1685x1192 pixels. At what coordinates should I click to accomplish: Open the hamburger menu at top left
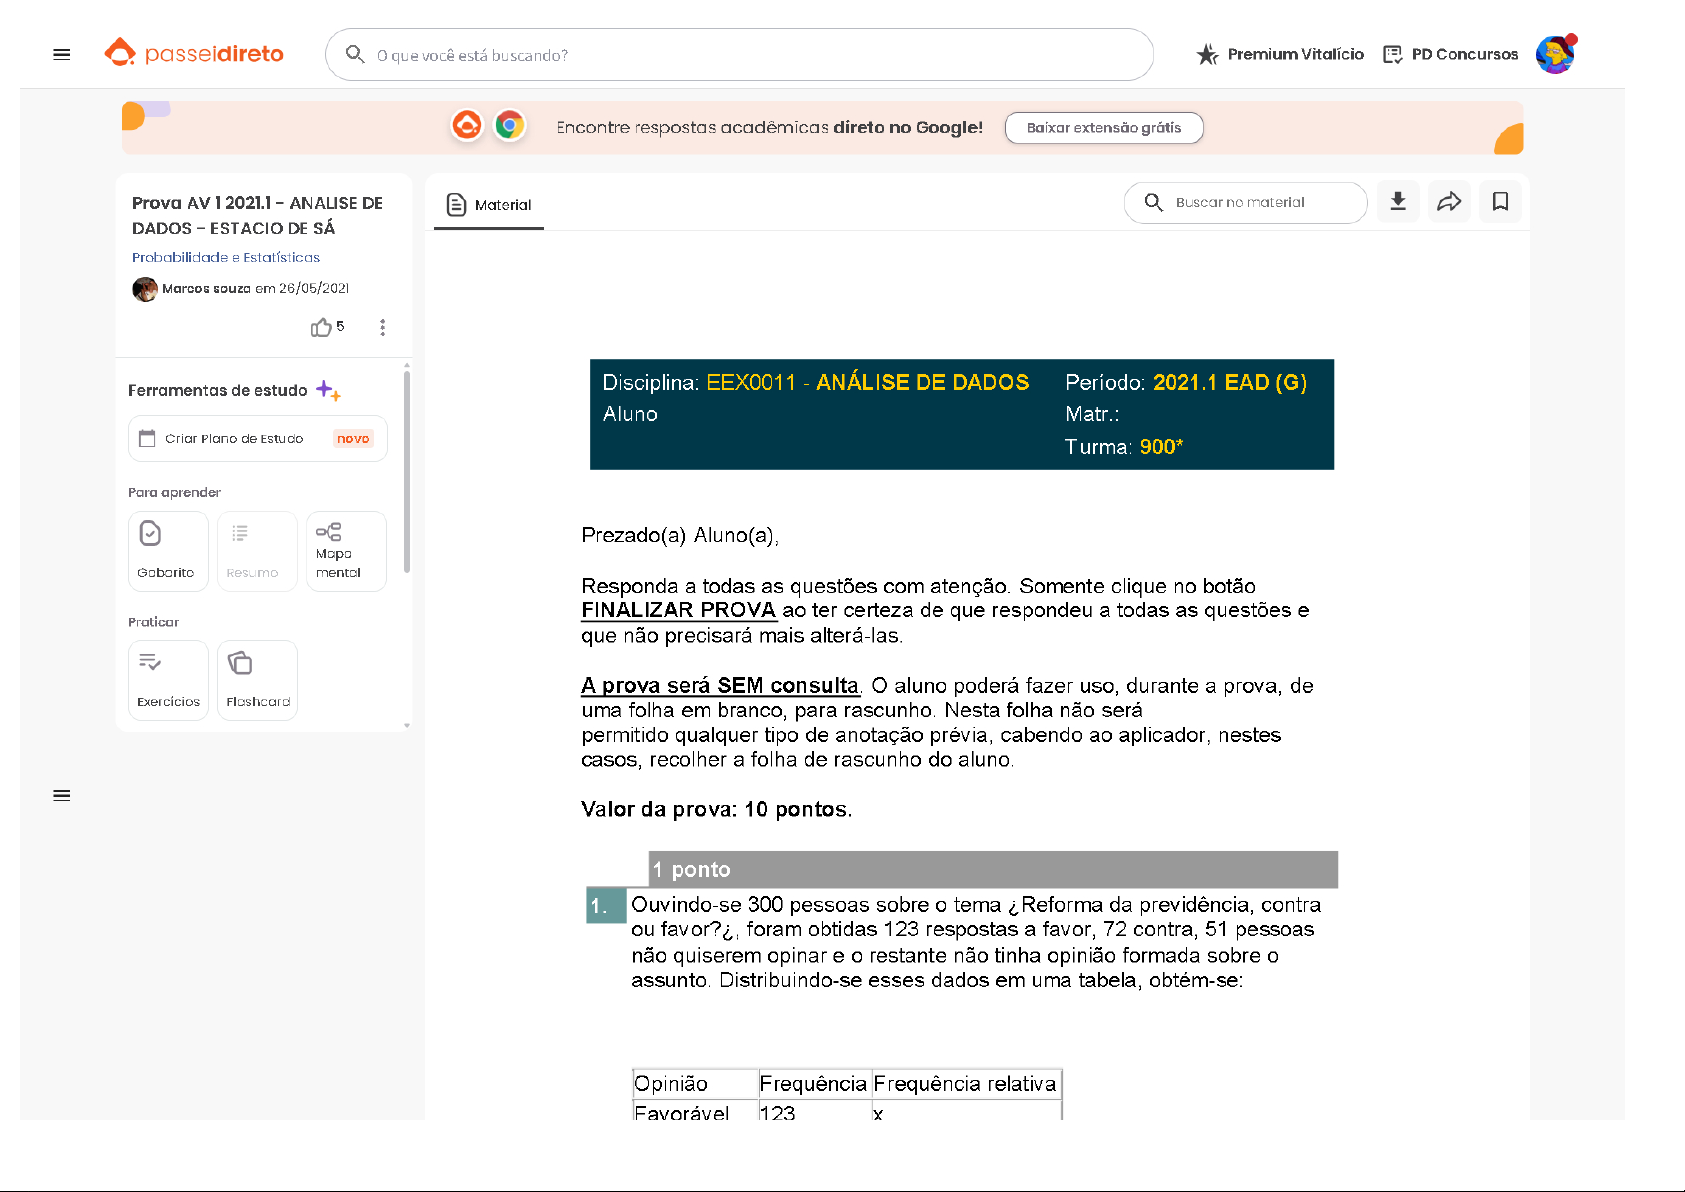62,55
